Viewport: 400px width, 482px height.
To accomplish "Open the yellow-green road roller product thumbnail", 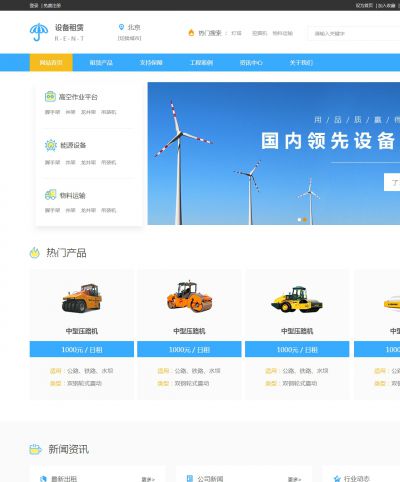I will coord(297,299).
